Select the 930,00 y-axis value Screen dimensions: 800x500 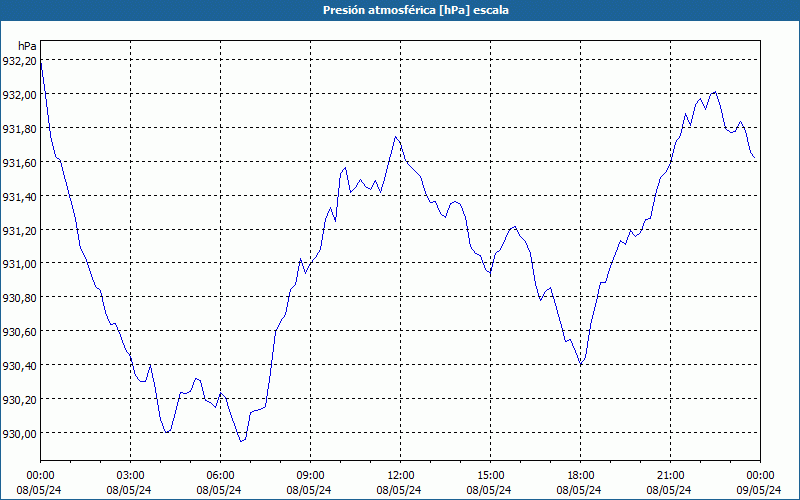pos(19,434)
